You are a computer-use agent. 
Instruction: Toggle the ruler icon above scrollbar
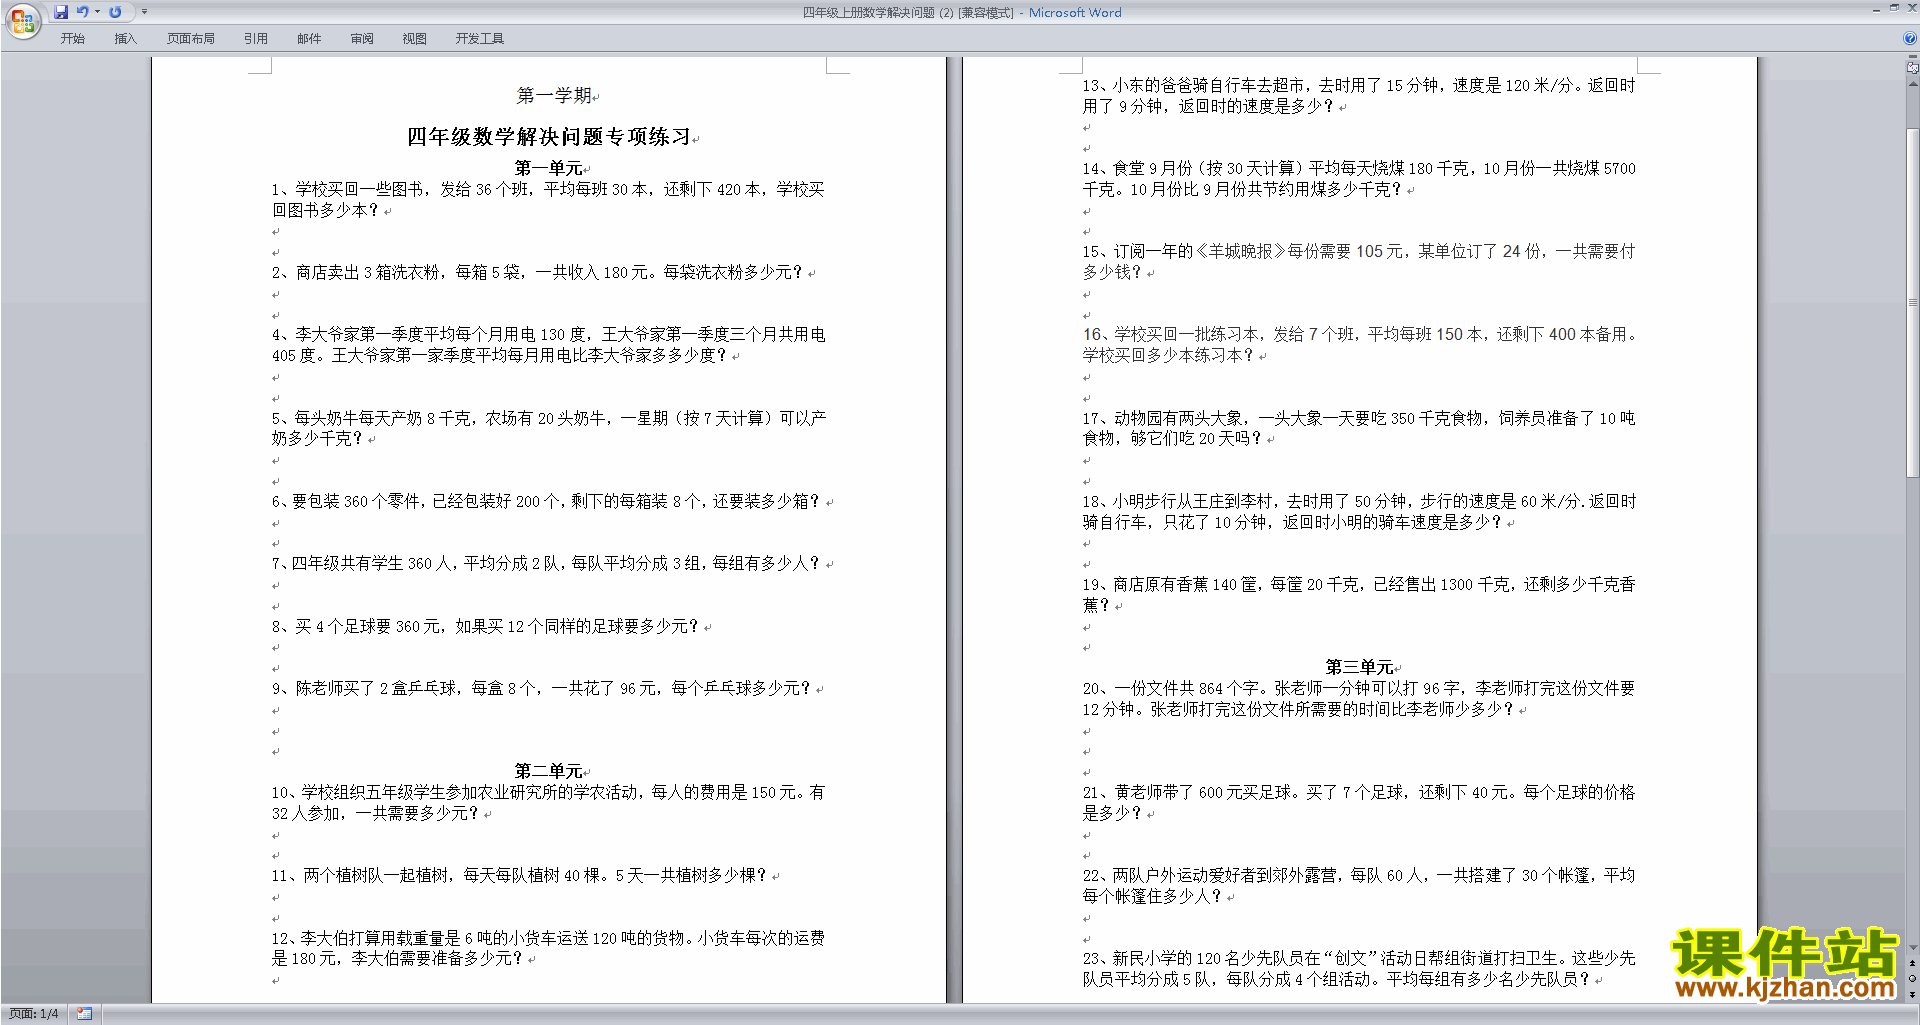tap(1912, 67)
